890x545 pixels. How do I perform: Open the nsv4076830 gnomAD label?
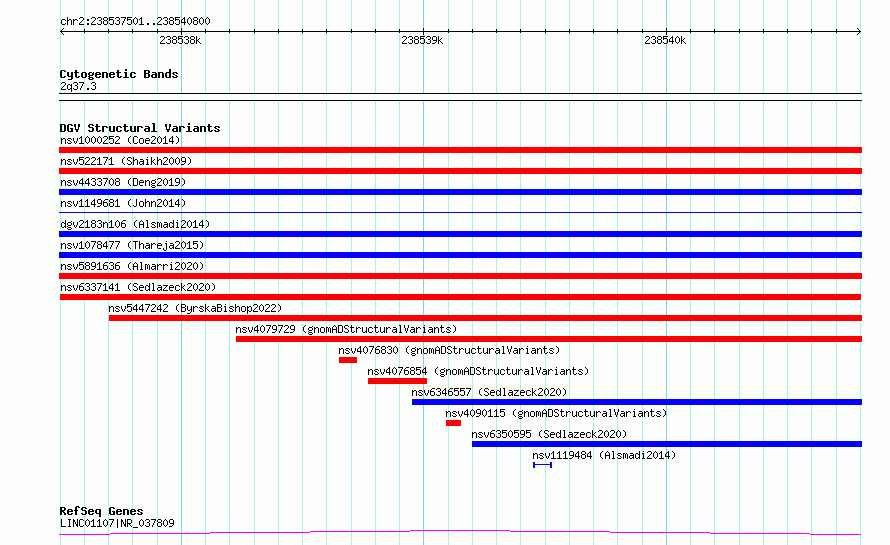point(449,350)
